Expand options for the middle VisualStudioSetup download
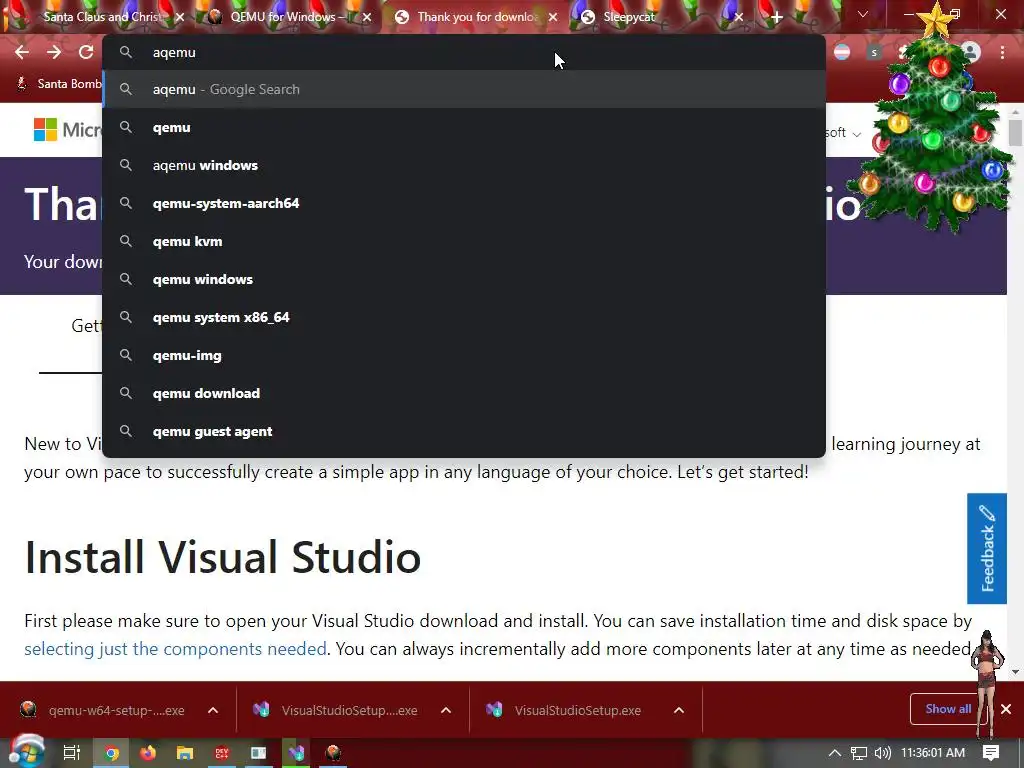This screenshot has height=768, width=1024. point(446,710)
